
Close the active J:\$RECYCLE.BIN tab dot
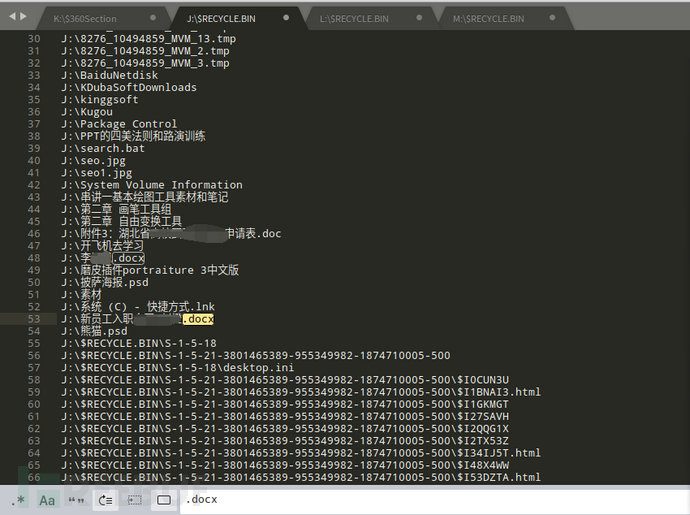pos(287,18)
